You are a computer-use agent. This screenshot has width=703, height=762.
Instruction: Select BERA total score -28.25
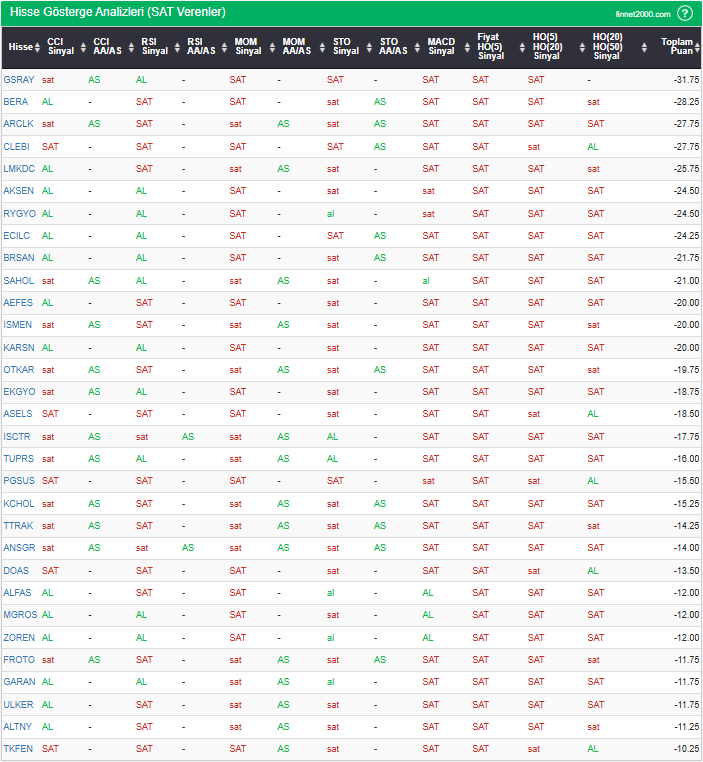pos(686,102)
